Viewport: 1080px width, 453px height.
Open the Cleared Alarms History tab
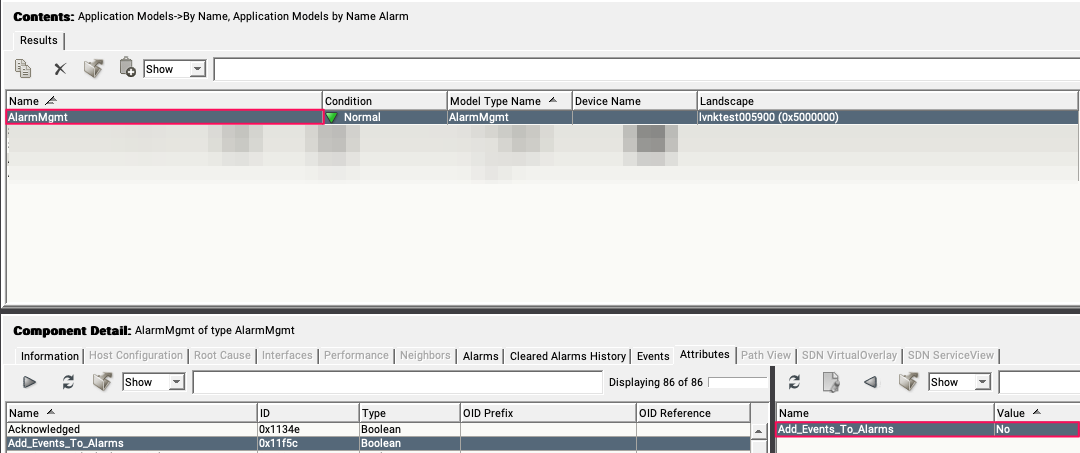pos(567,356)
